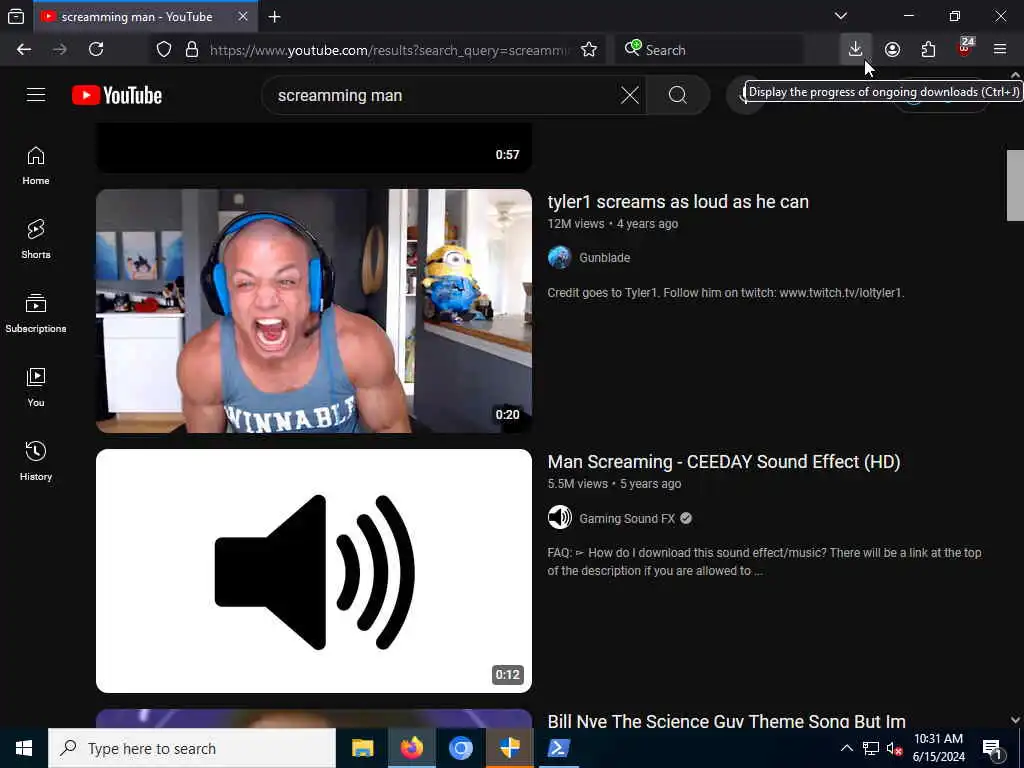
Task: Open File Explorer from the taskbar
Action: point(362,748)
